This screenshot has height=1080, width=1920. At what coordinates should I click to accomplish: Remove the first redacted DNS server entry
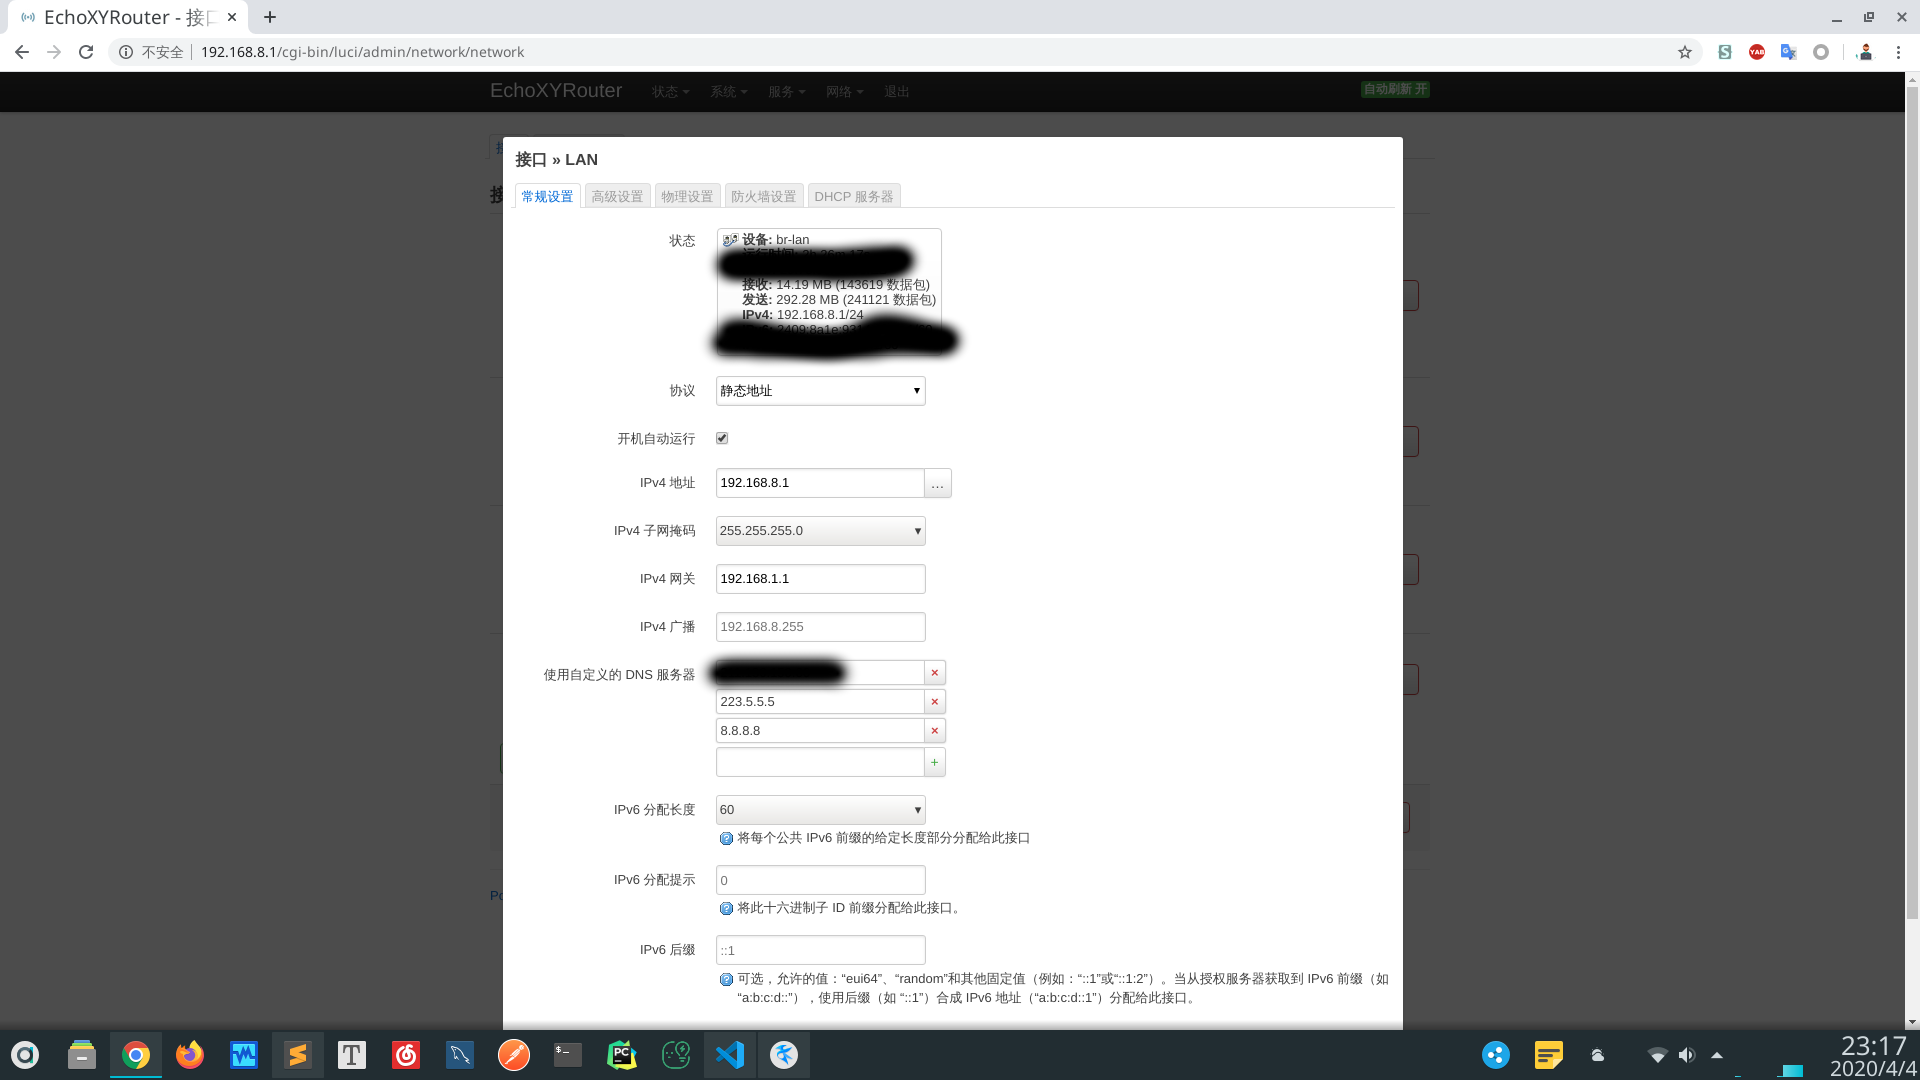click(x=935, y=673)
